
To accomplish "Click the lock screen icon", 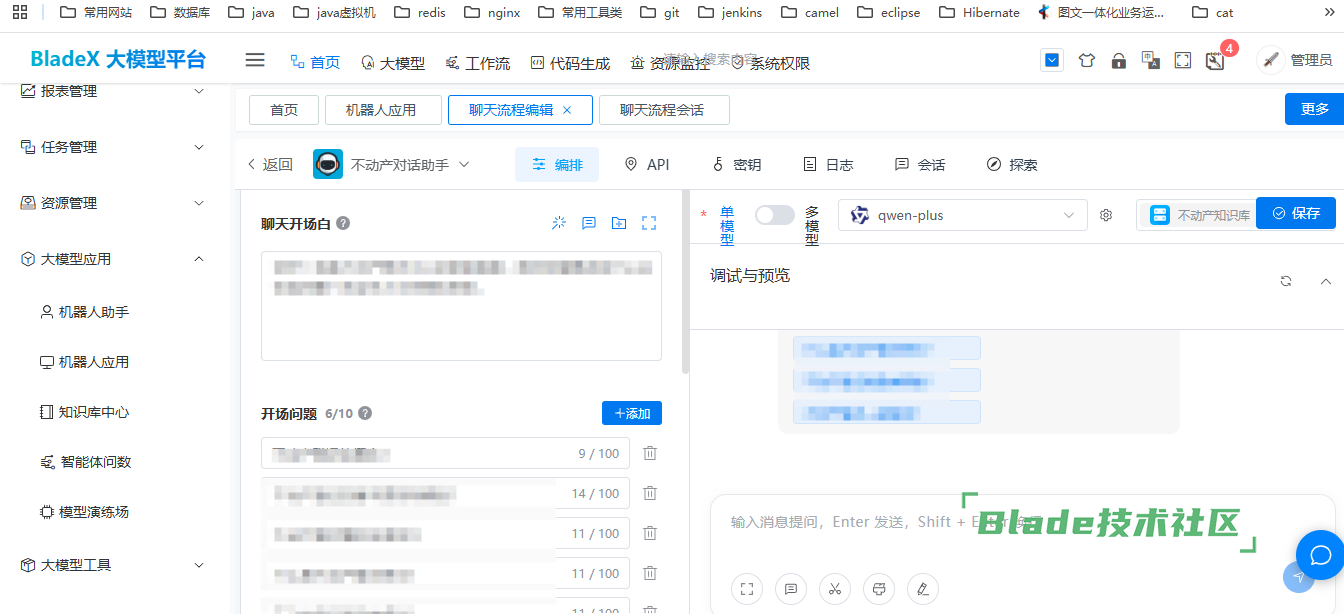I will 1119,61.
